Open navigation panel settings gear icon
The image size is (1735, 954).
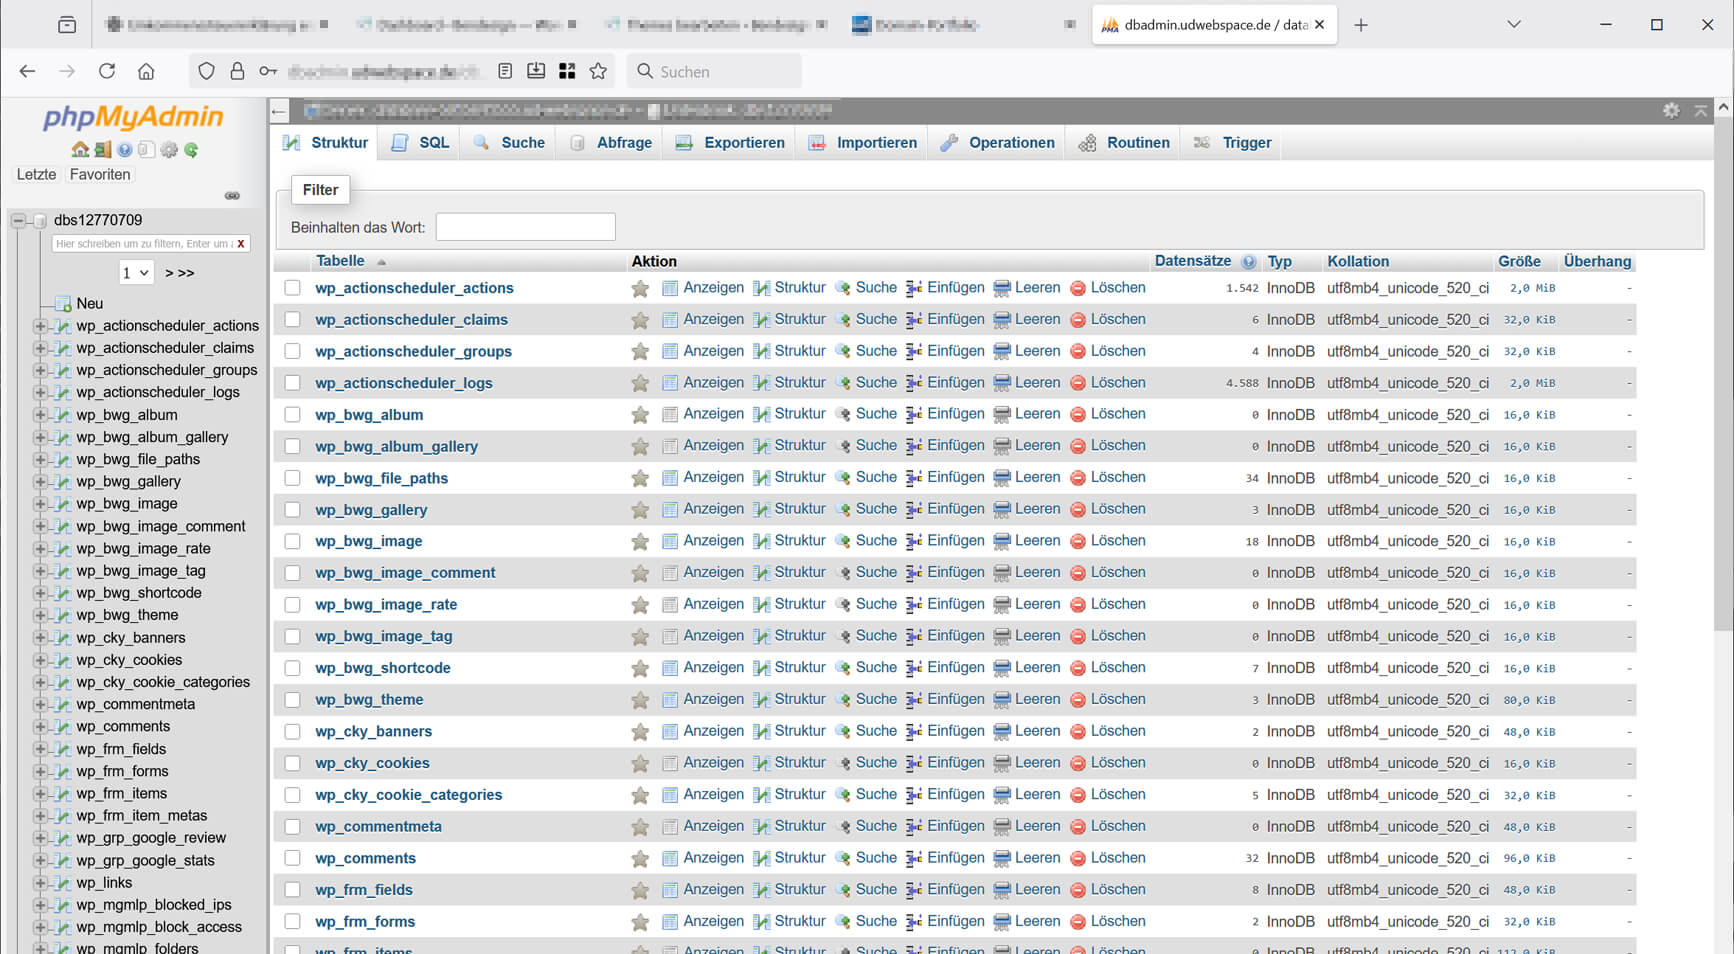169,150
